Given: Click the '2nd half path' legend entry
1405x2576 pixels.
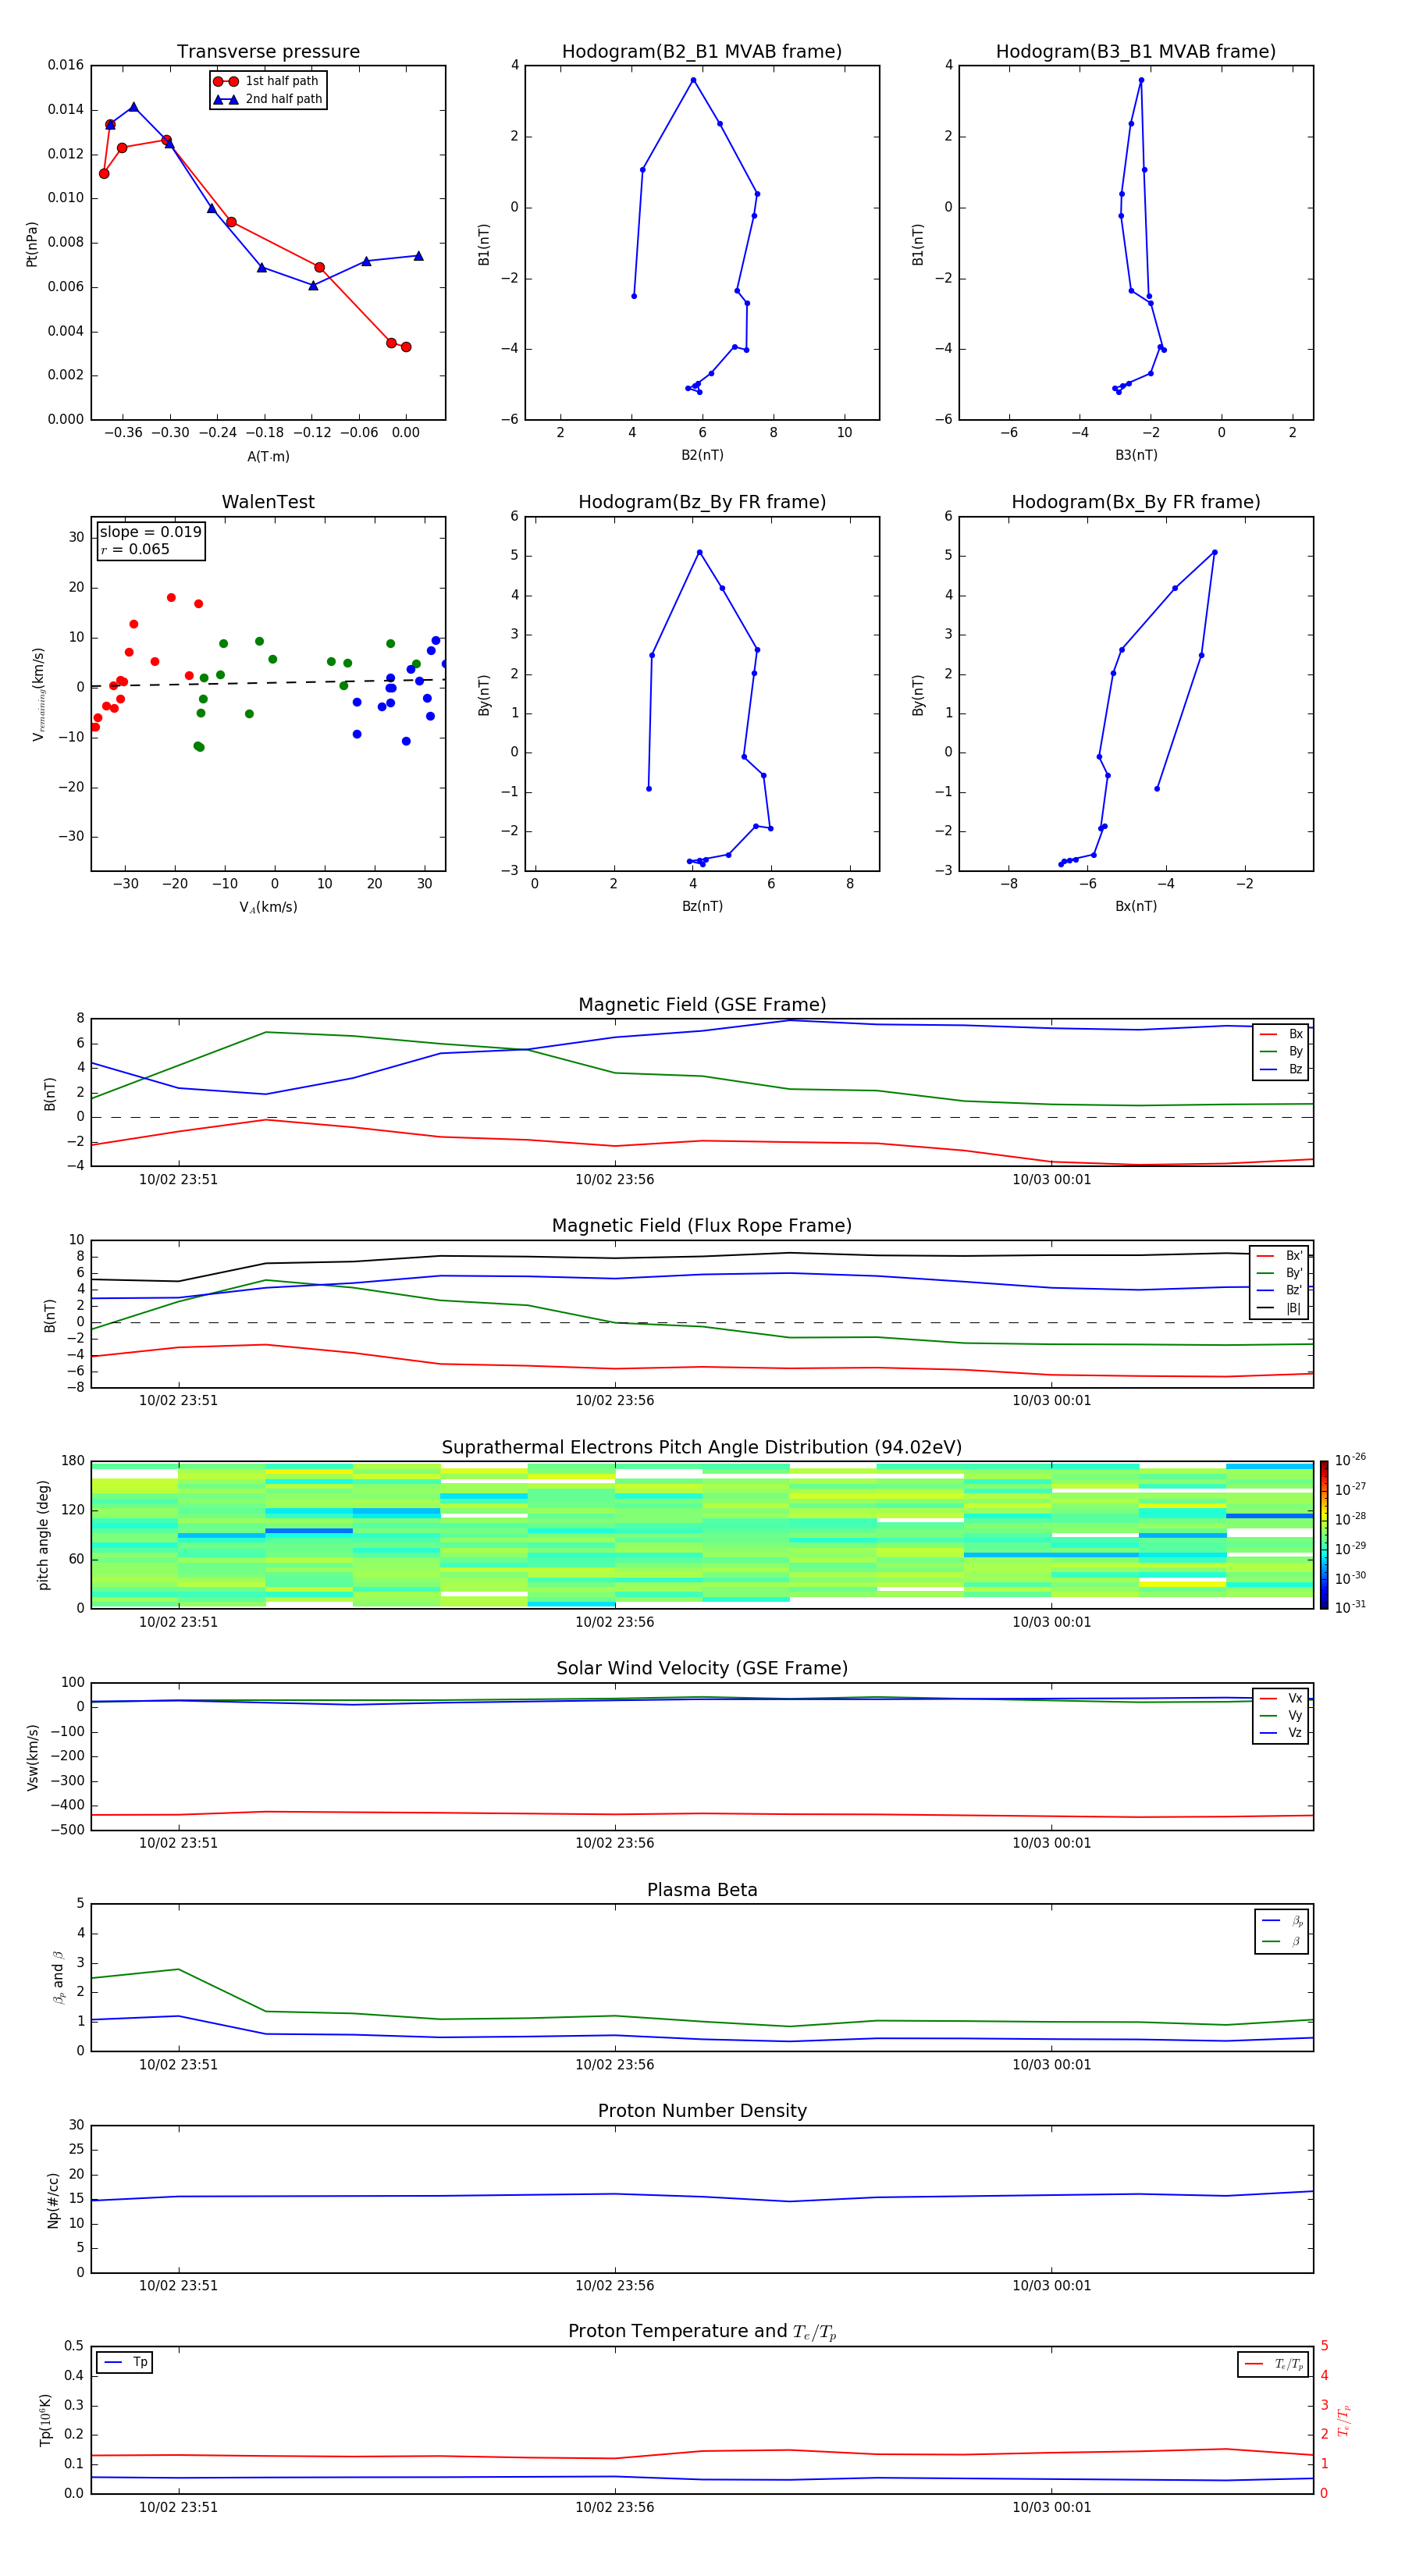Looking at the screenshot, I should 268,99.
